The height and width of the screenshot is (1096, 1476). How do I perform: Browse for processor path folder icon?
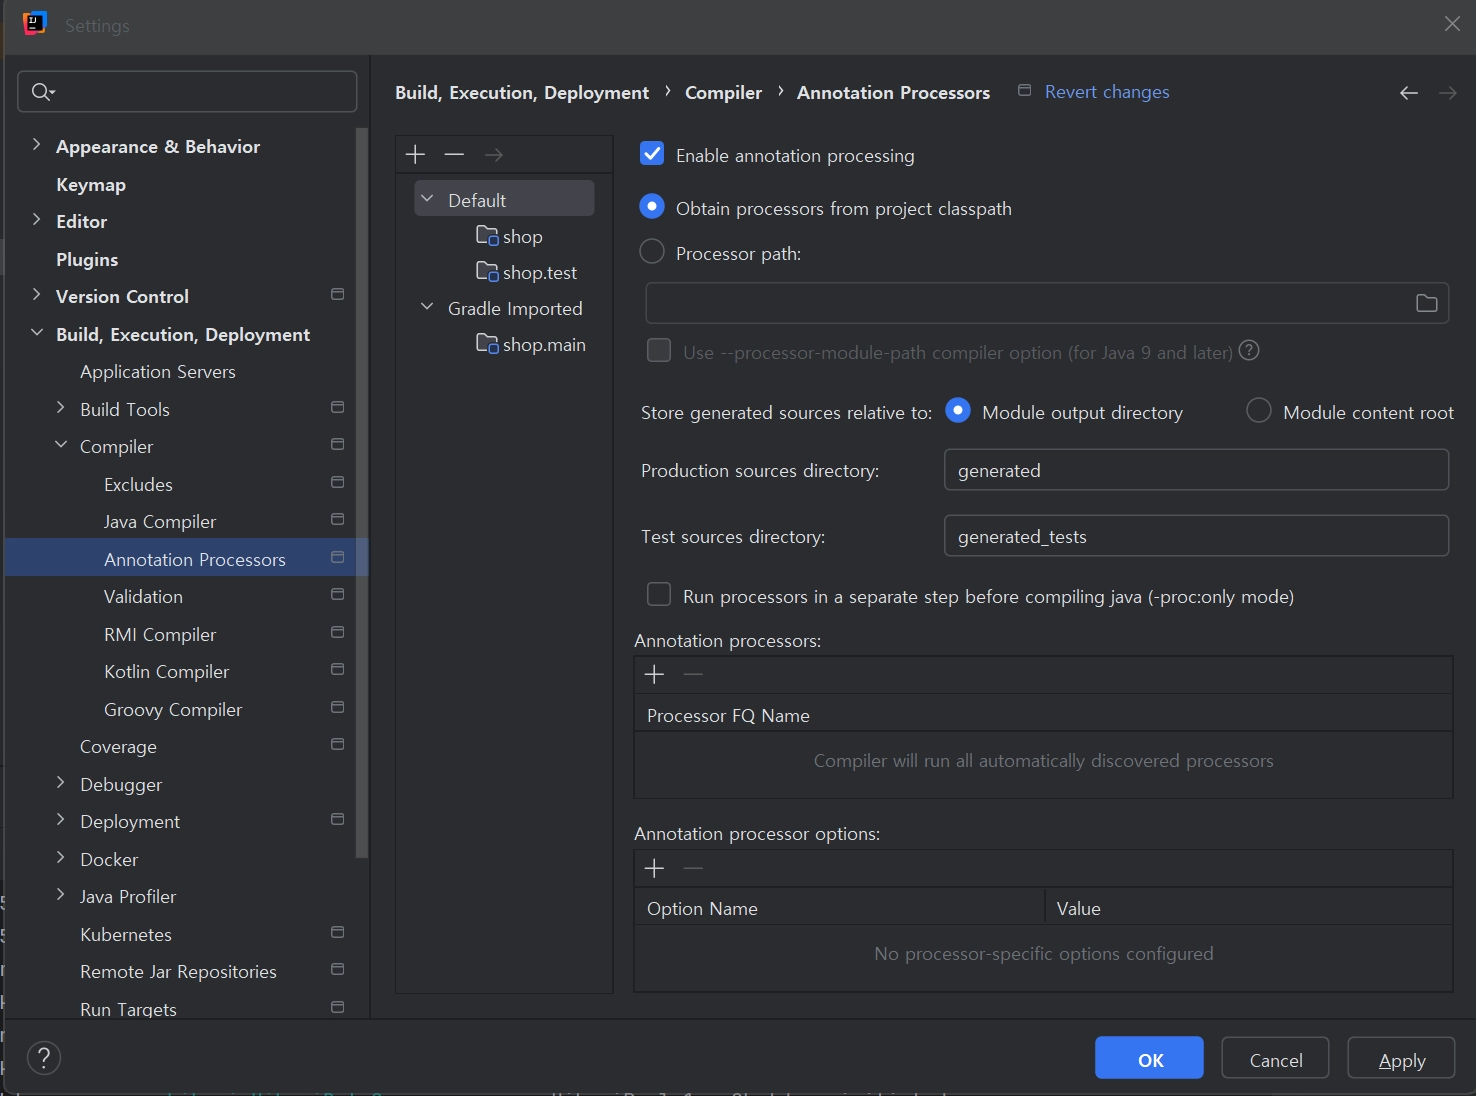[x=1426, y=303]
